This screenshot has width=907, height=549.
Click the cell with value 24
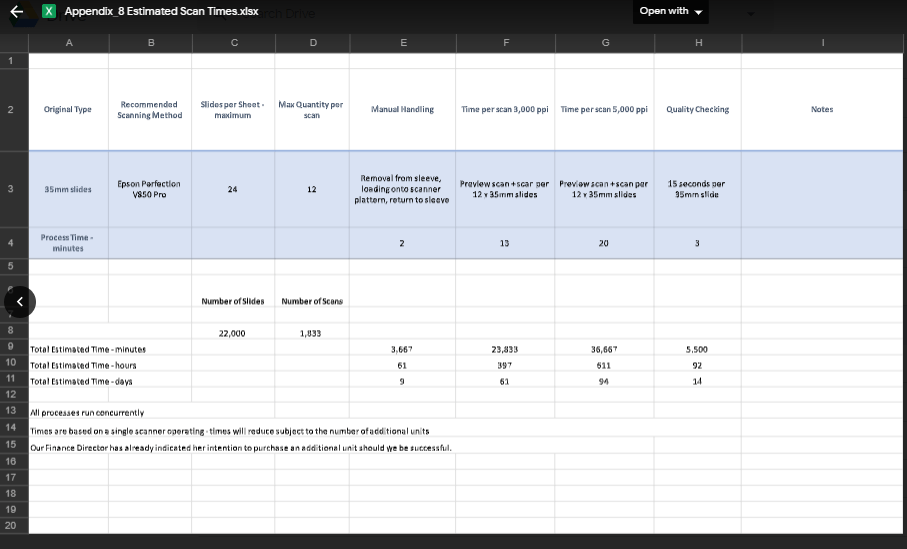coord(233,189)
